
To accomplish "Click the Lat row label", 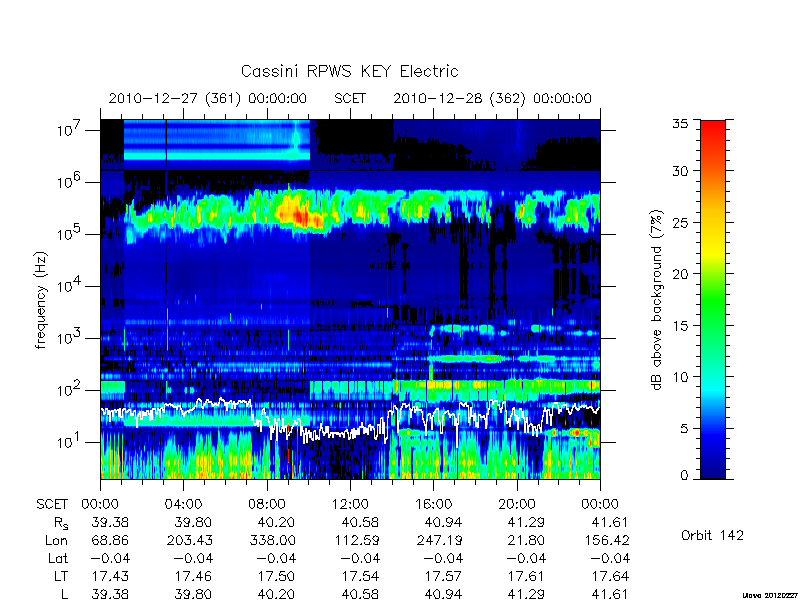I will pyautogui.click(x=58, y=558).
